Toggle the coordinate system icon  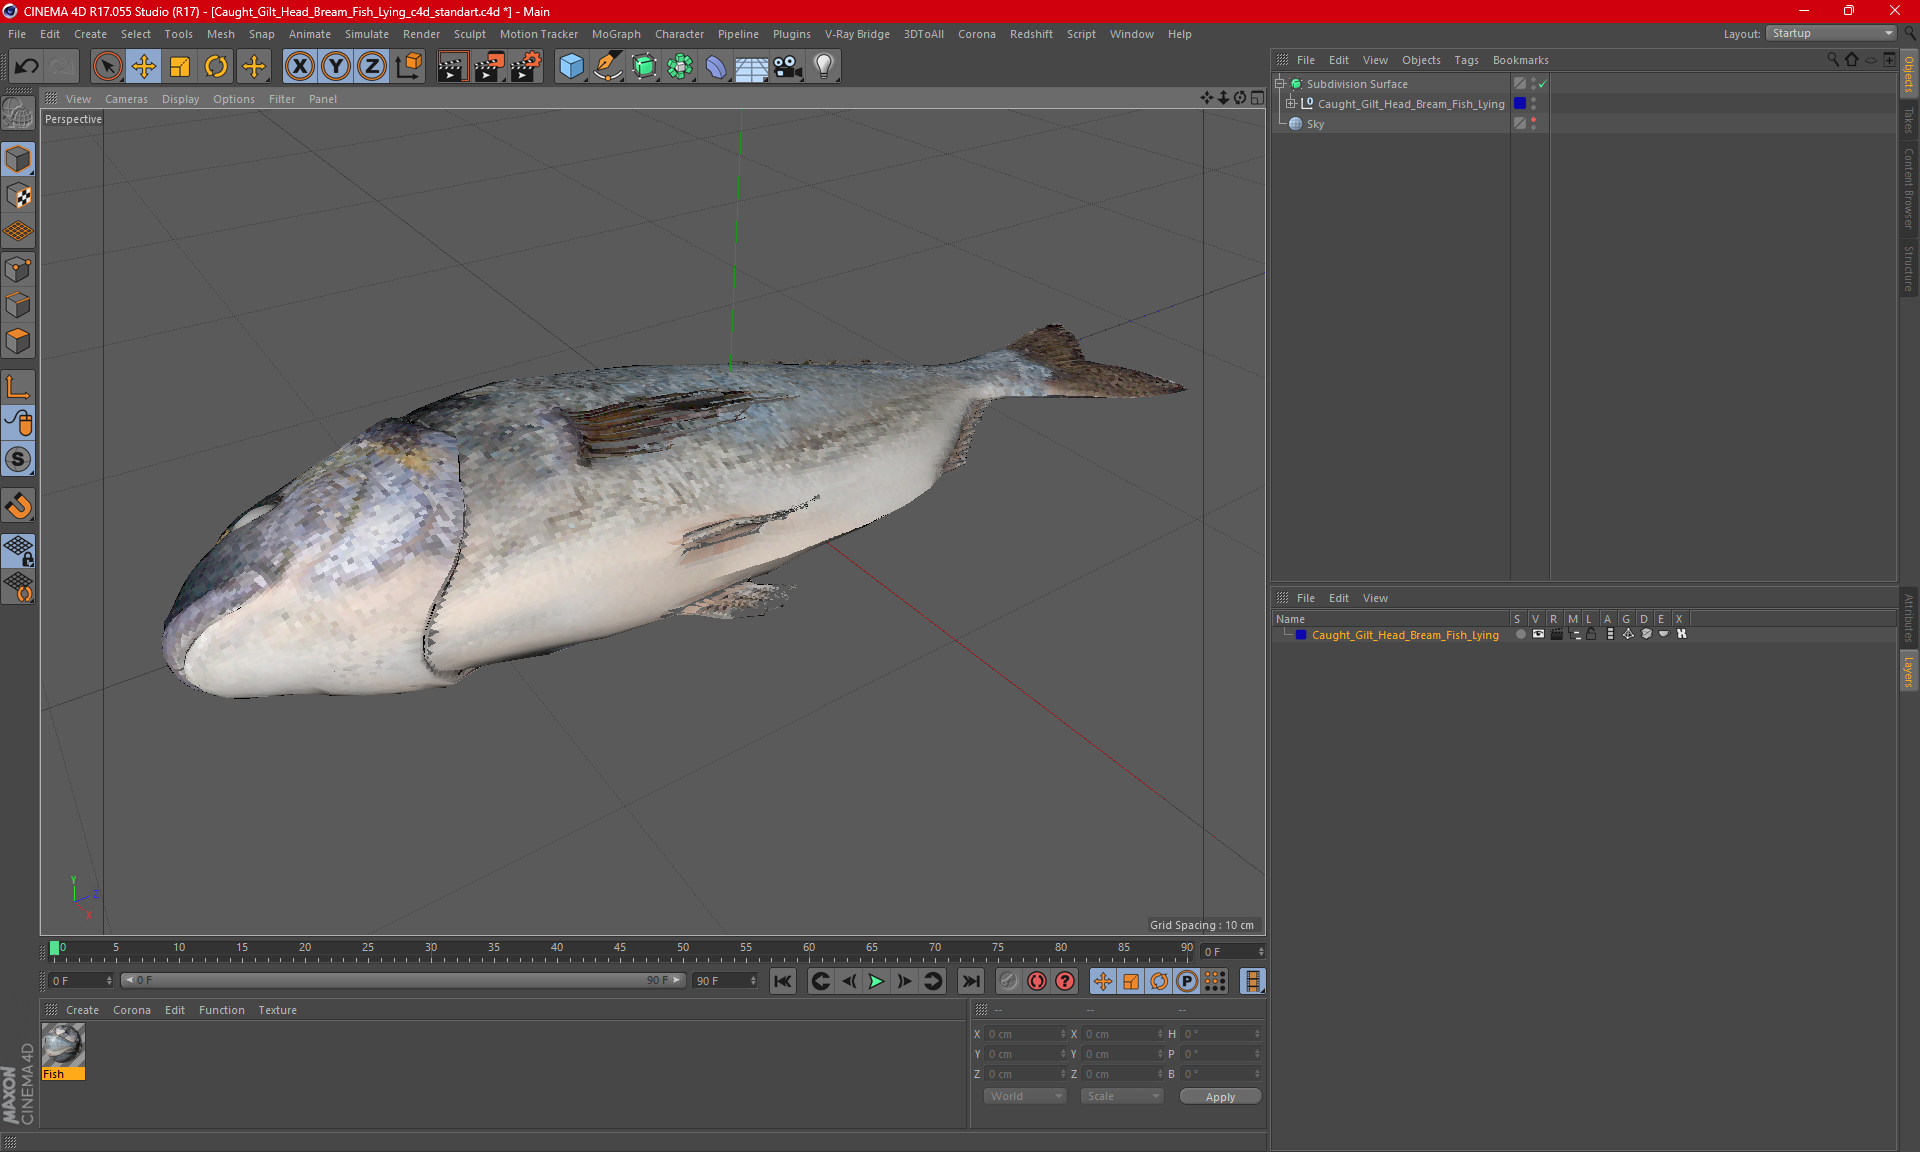point(409,66)
